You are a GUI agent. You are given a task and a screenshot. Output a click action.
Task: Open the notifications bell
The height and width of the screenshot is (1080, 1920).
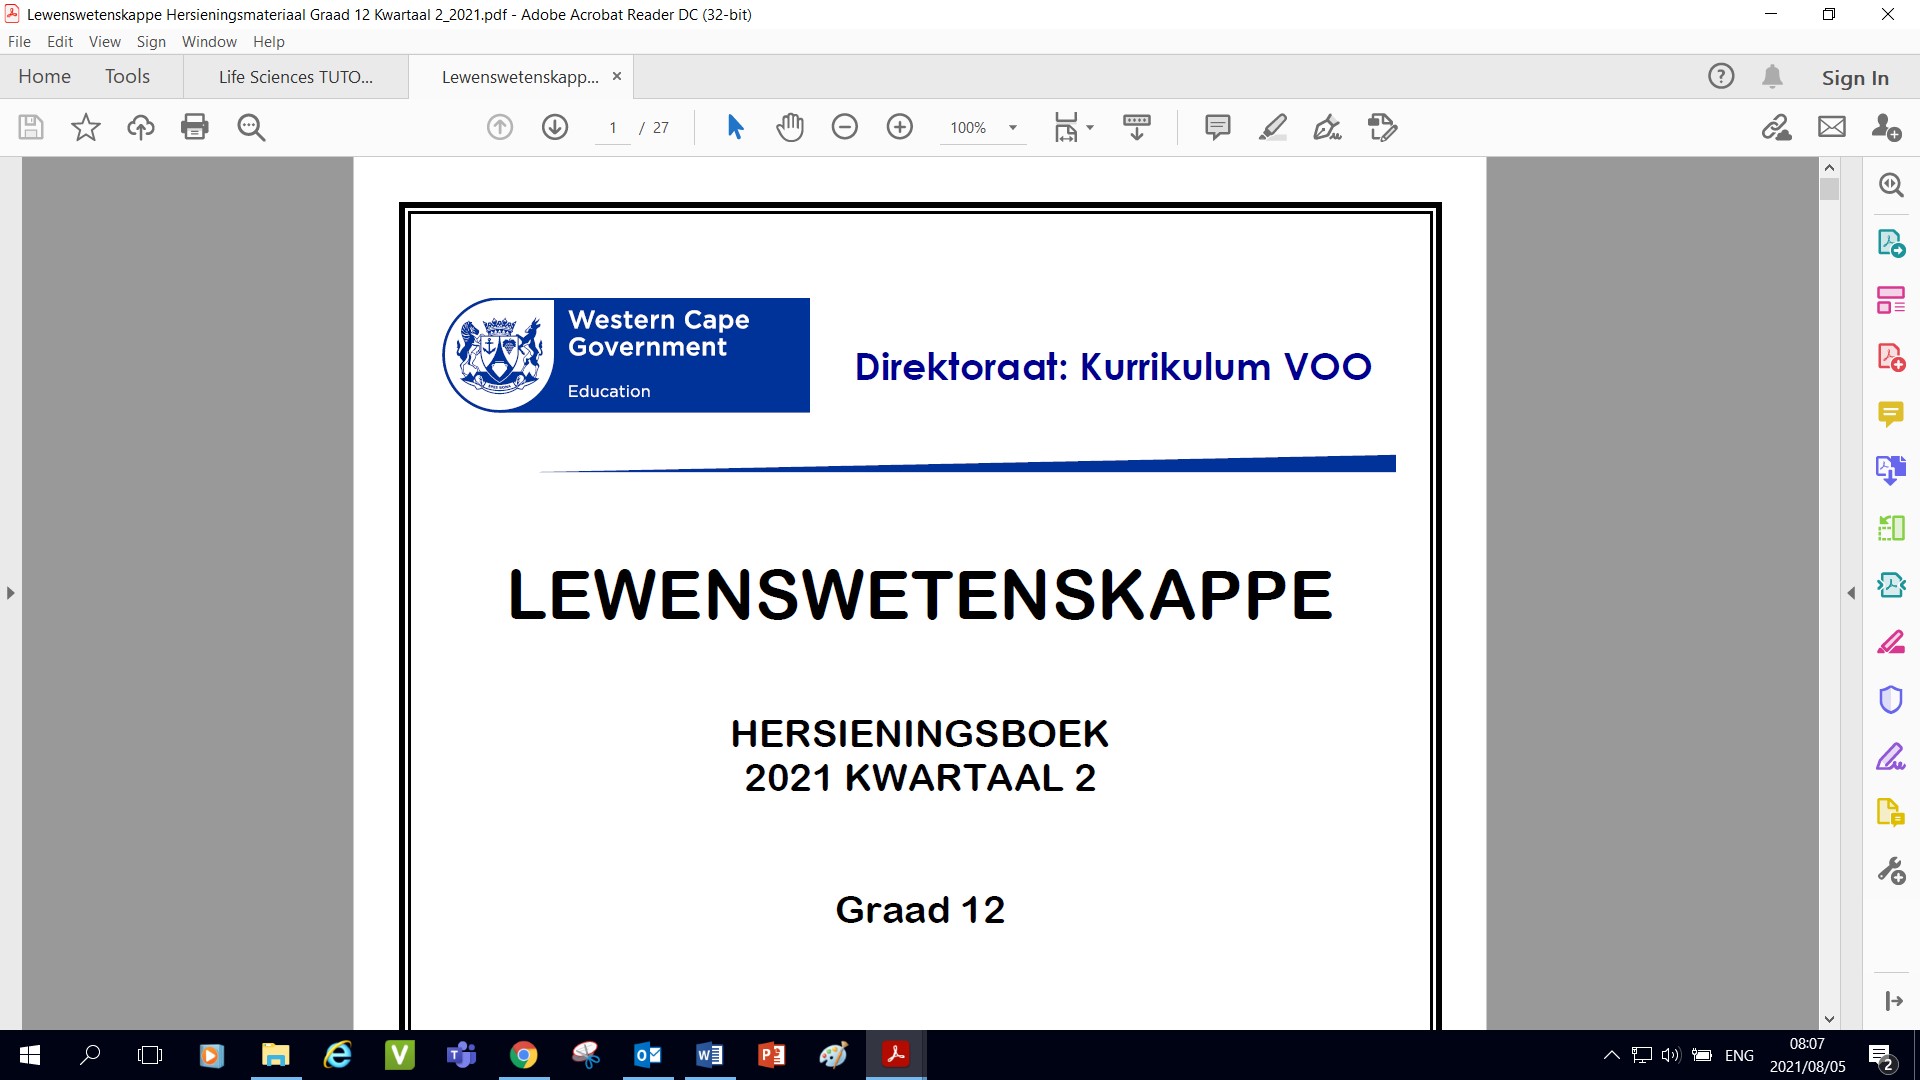coord(1773,76)
